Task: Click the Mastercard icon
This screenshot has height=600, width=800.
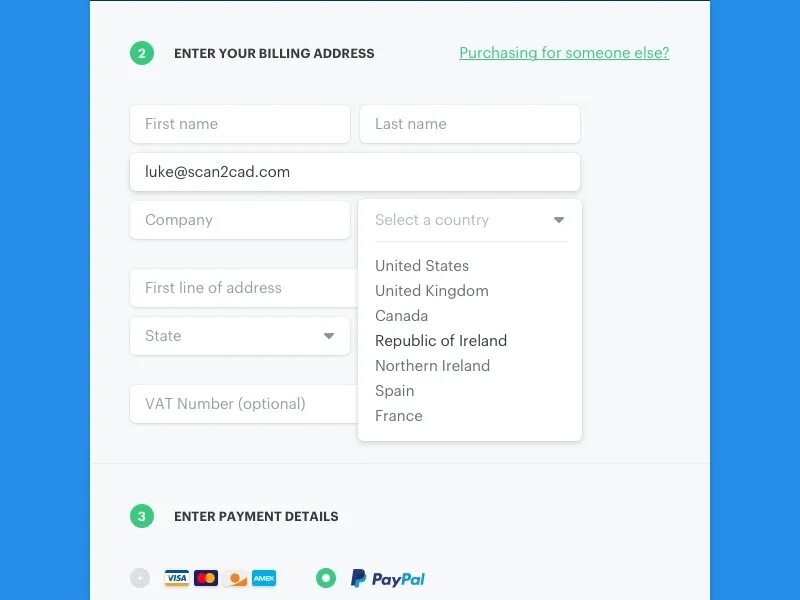Action: (x=206, y=578)
